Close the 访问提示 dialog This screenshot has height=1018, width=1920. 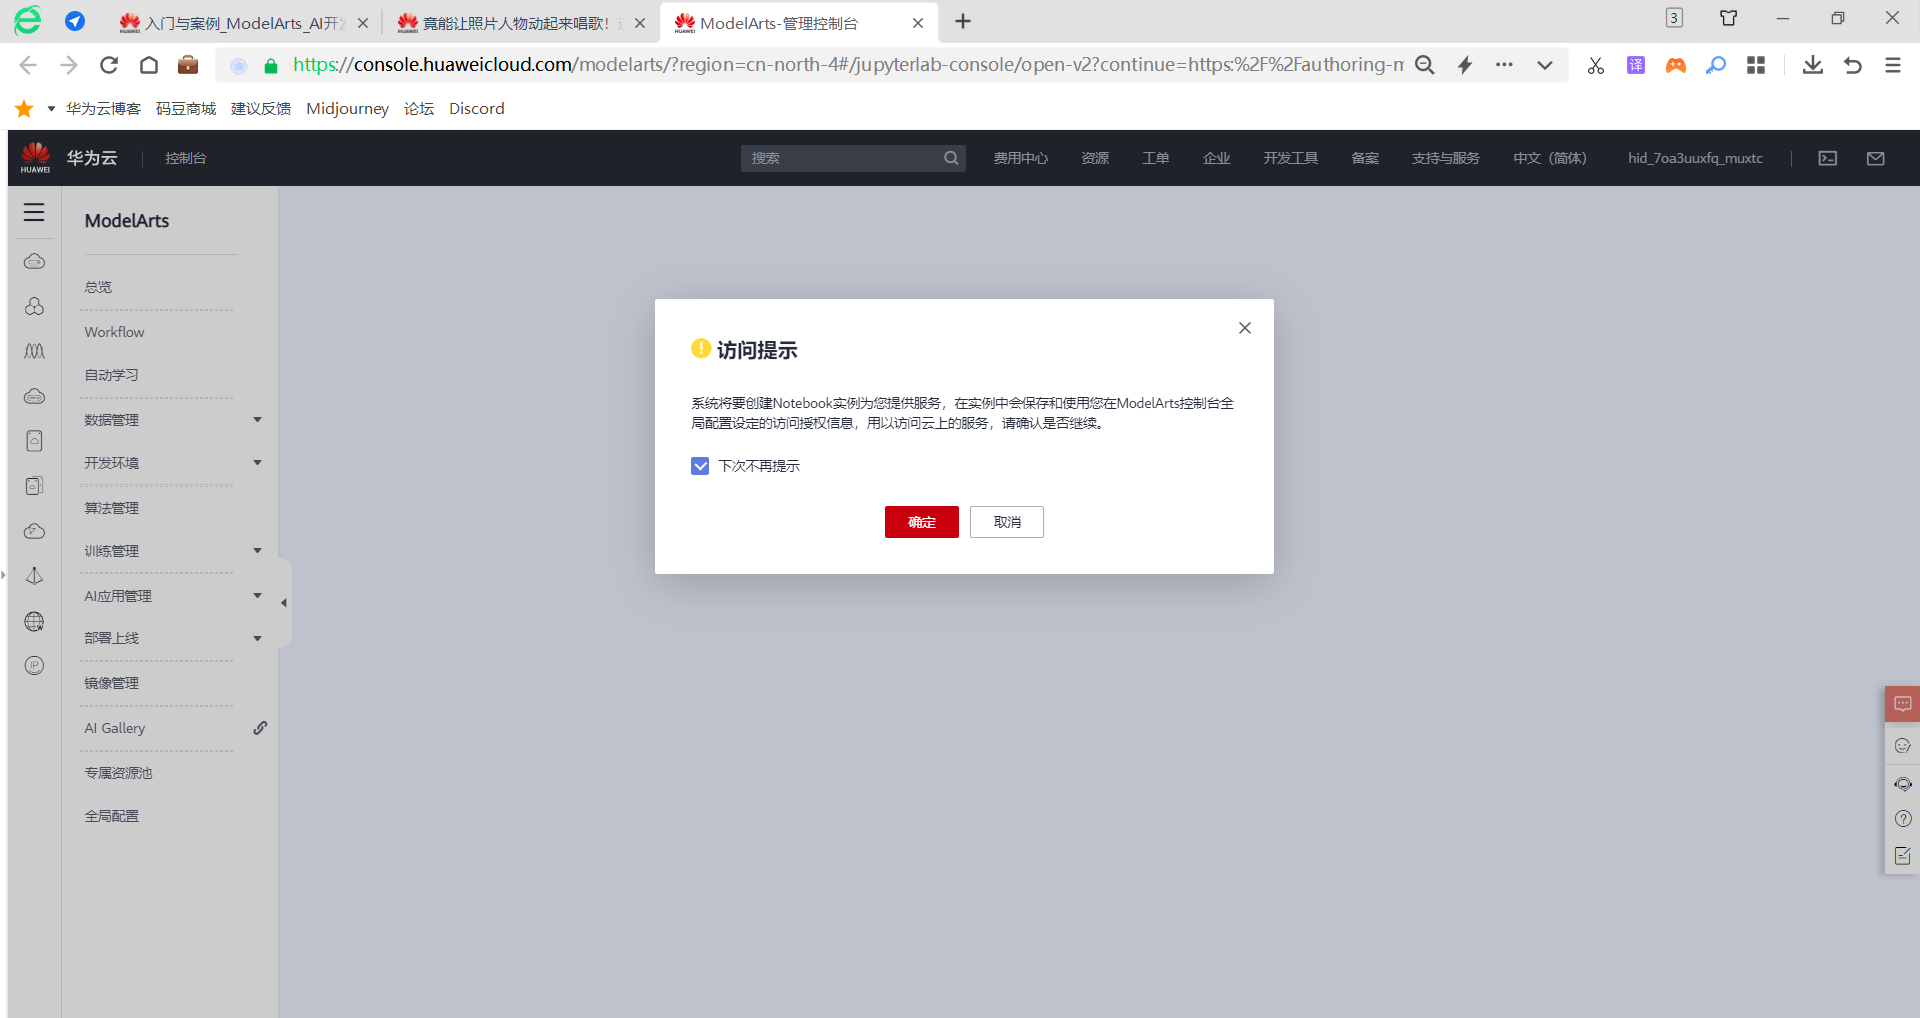tap(1245, 328)
